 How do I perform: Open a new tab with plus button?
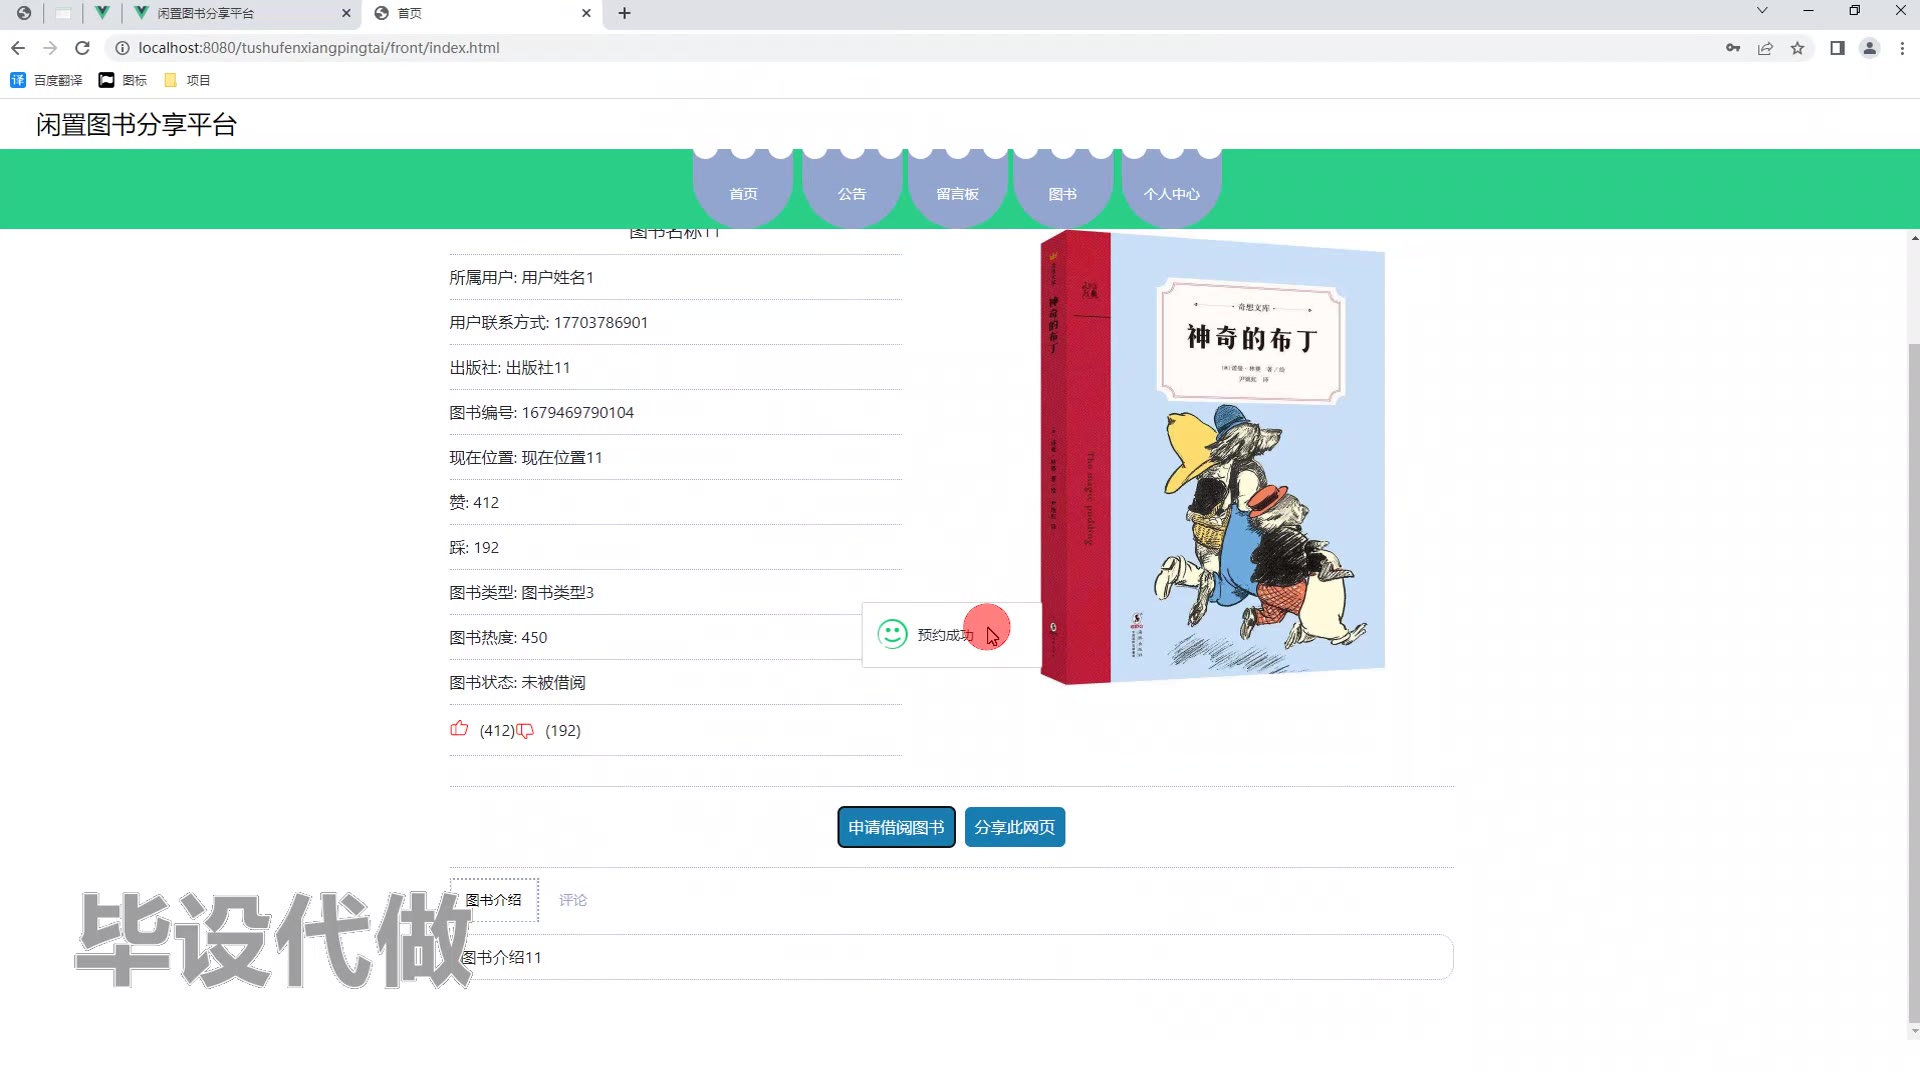pyautogui.click(x=624, y=13)
